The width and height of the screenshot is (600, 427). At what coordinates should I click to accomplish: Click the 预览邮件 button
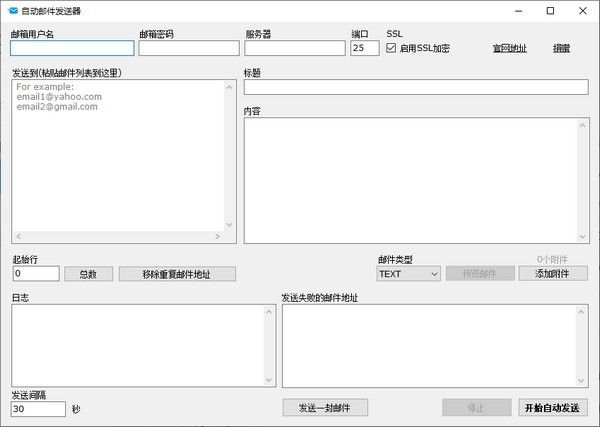(480, 274)
